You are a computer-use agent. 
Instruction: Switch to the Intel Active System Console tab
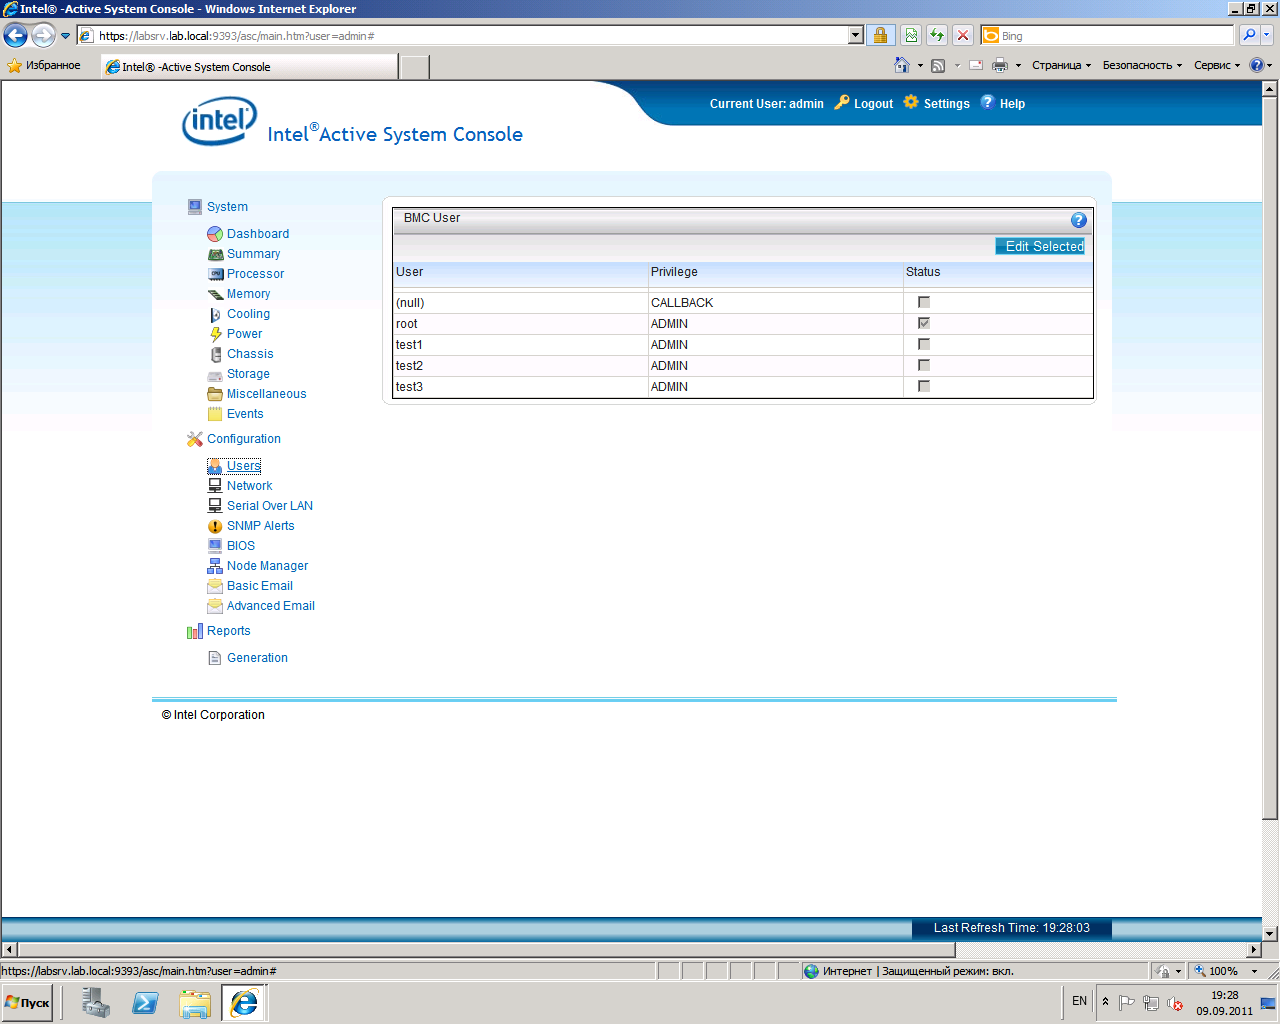[250, 67]
